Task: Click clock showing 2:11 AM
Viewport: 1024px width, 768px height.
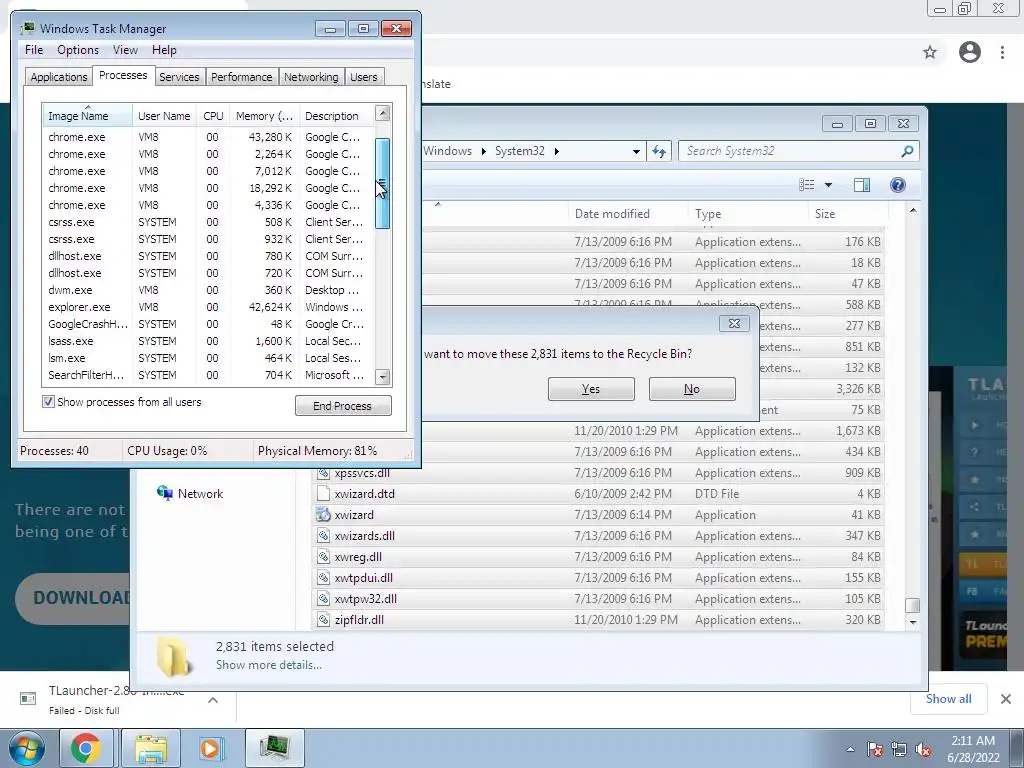Action: point(973,741)
